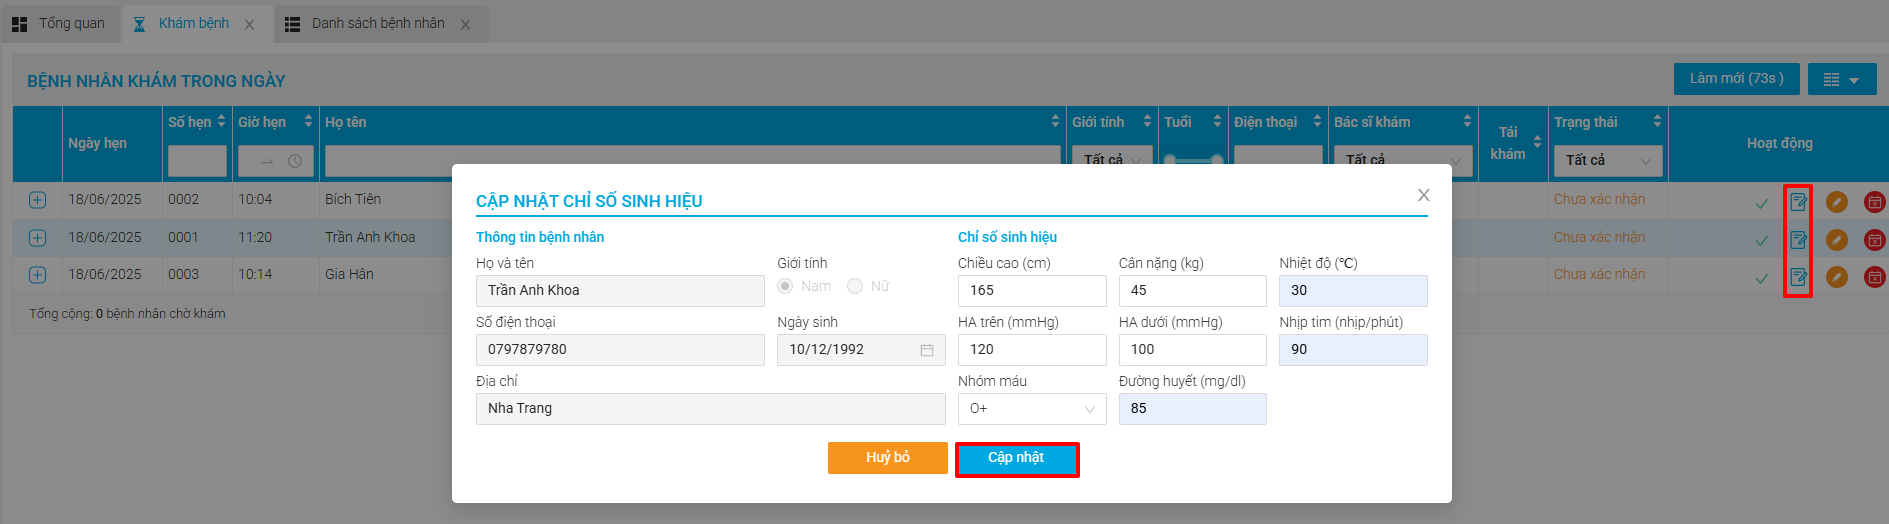Open the Bác sĩ khám filter dropdown
The height and width of the screenshot is (524, 1889).
click(x=1403, y=160)
